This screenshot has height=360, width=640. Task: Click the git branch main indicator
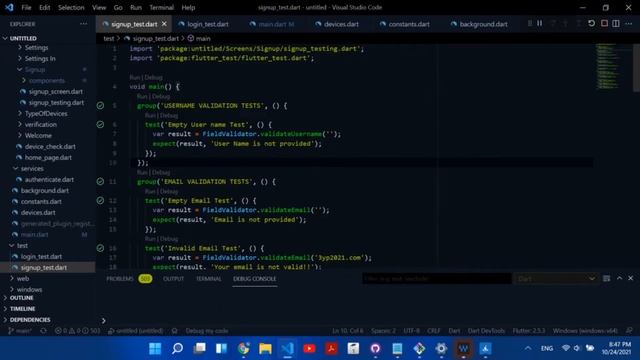20,331
